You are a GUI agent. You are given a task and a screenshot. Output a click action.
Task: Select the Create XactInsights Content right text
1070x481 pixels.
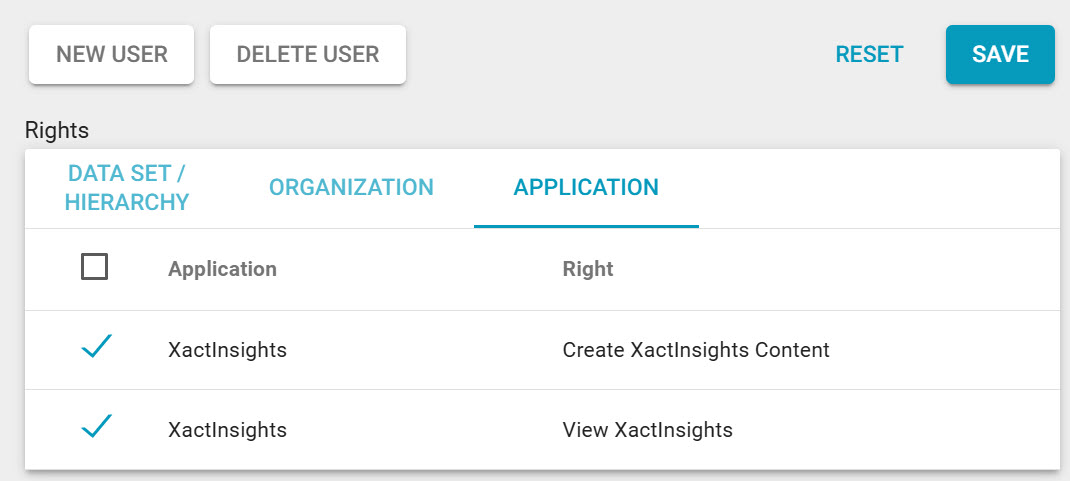point(696,350)
